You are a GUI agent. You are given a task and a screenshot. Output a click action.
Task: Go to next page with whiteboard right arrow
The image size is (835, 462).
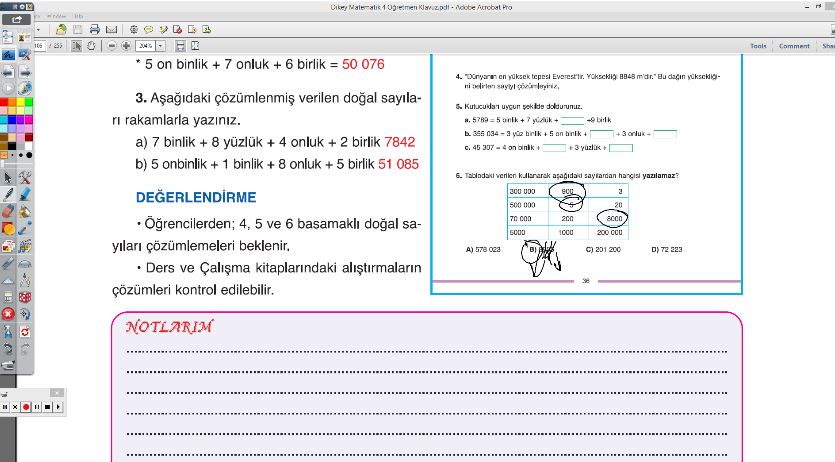coord(24,72)
